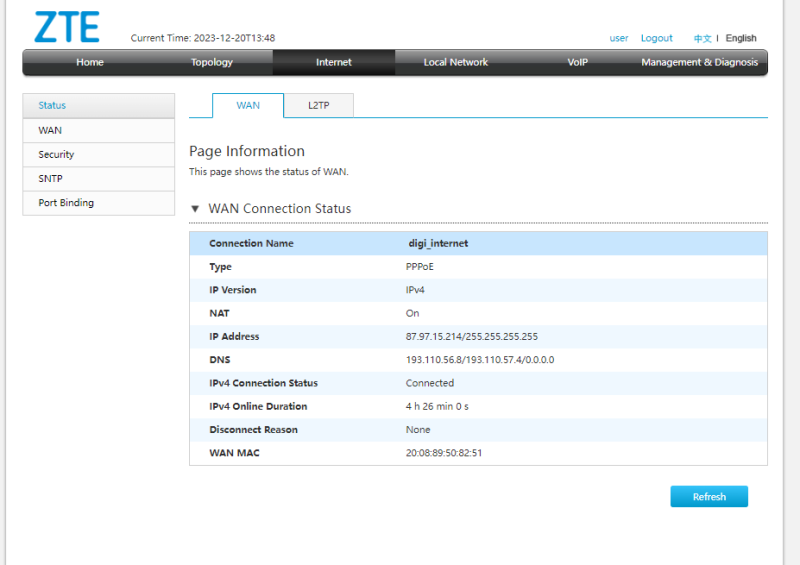Viewport: 800px width, 565px height.
Task: Click the IP Address label
Action: [x=234, y=337]
